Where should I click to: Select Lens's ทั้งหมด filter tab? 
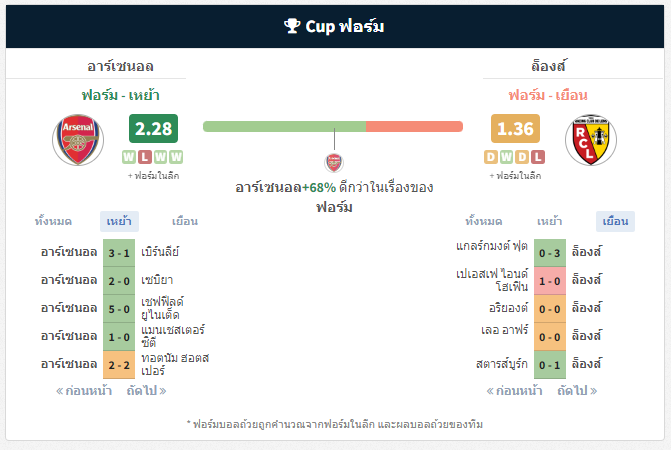click(484, 222)
